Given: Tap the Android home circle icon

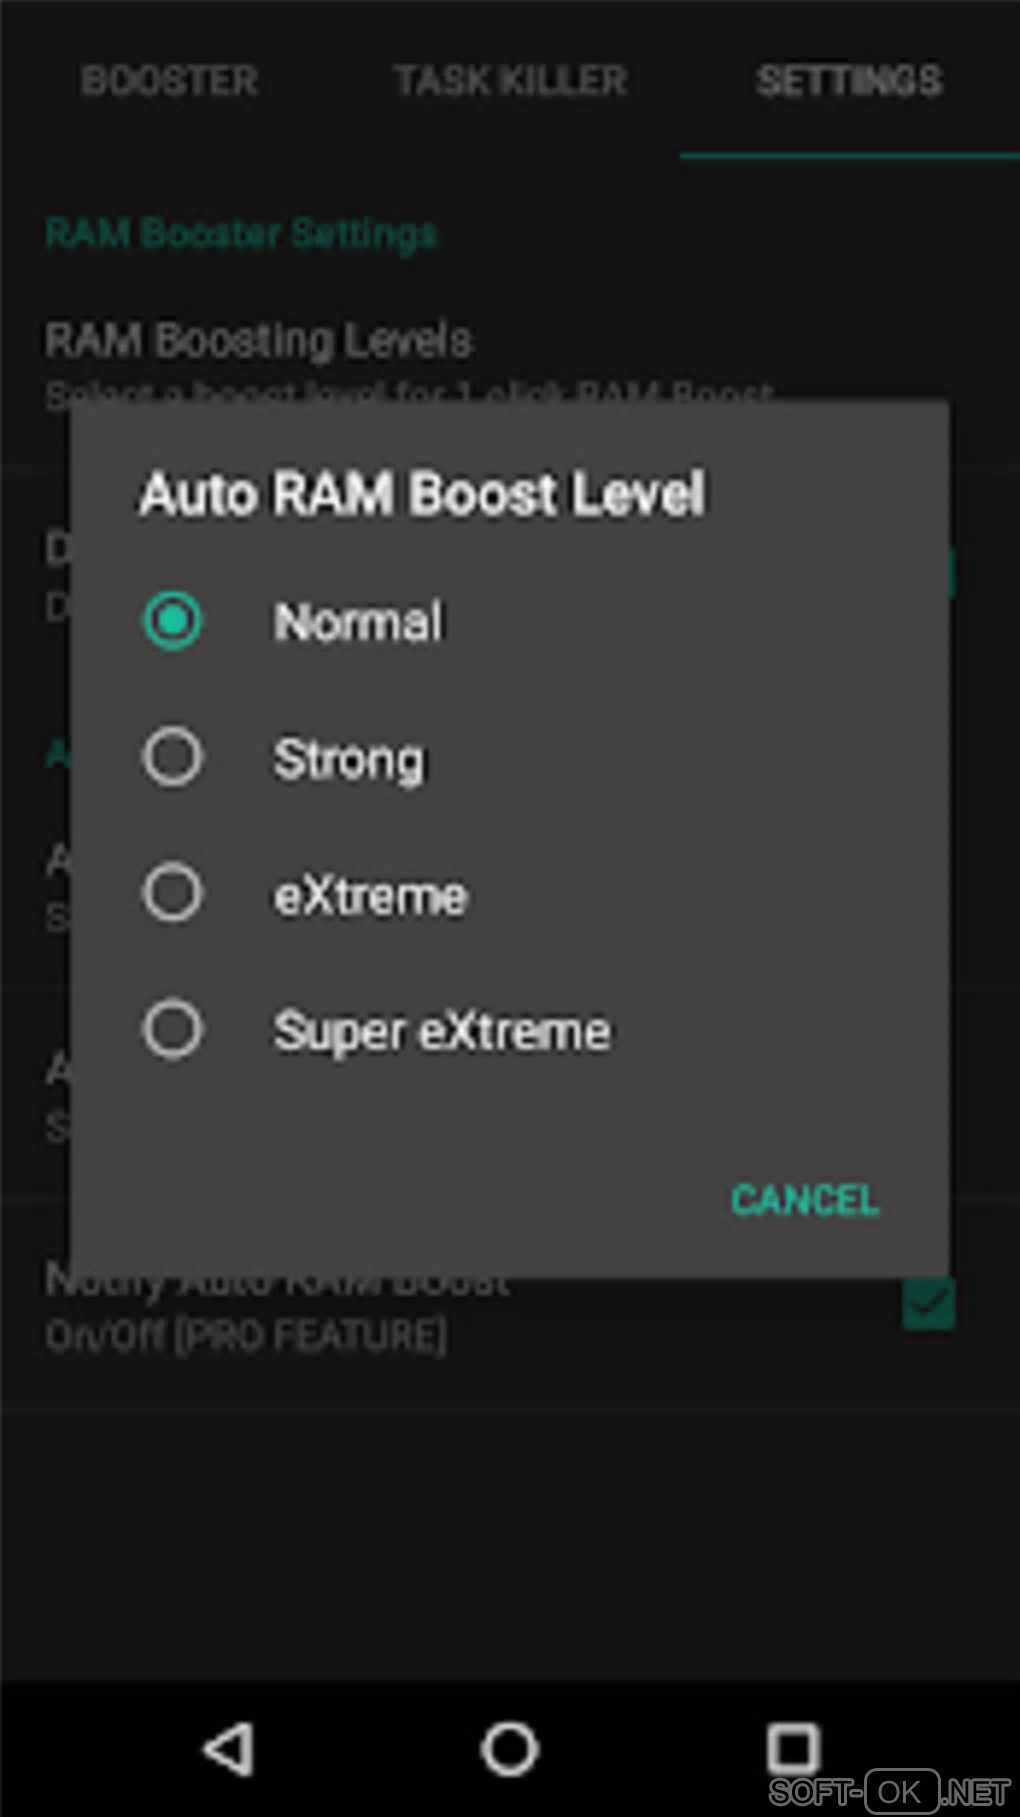Looking at the screenshot, I should tap(510, 1749).
